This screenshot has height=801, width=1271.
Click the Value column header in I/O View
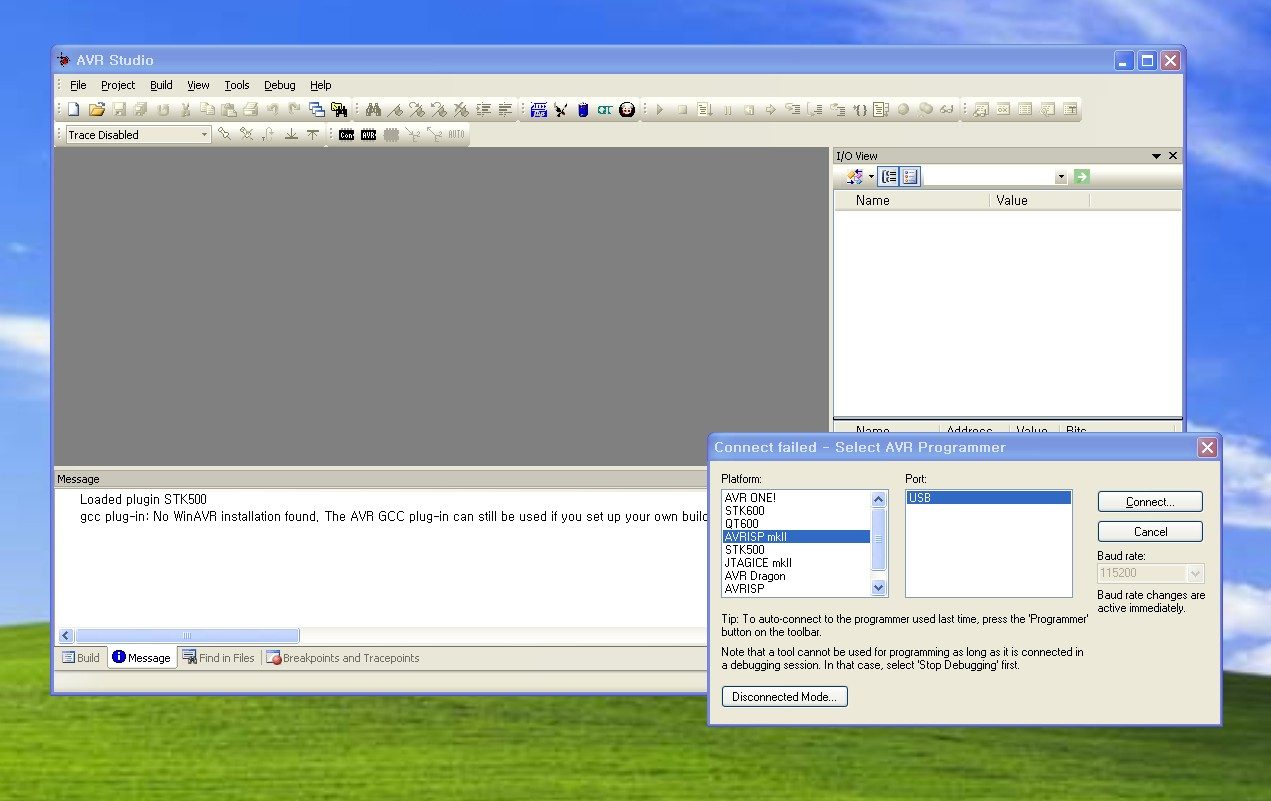1039,201
